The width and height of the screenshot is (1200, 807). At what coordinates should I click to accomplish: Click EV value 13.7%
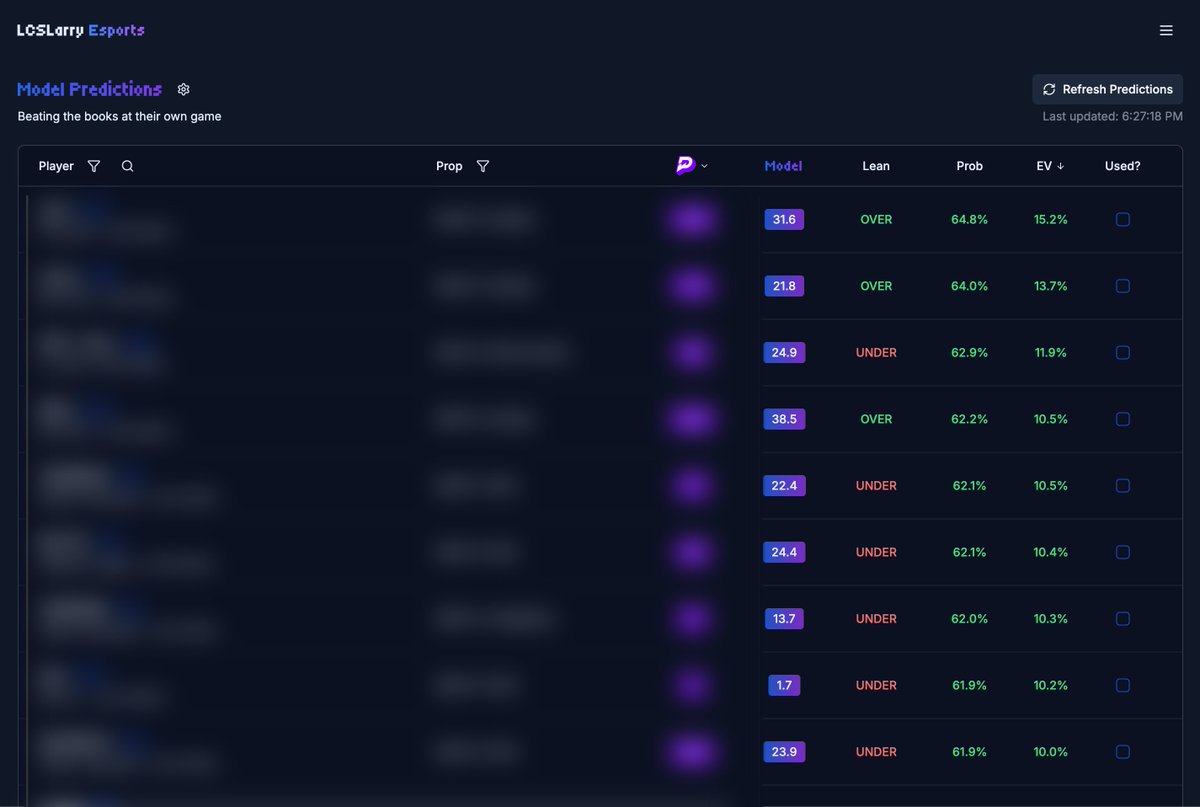click(x=1050, y=286)
